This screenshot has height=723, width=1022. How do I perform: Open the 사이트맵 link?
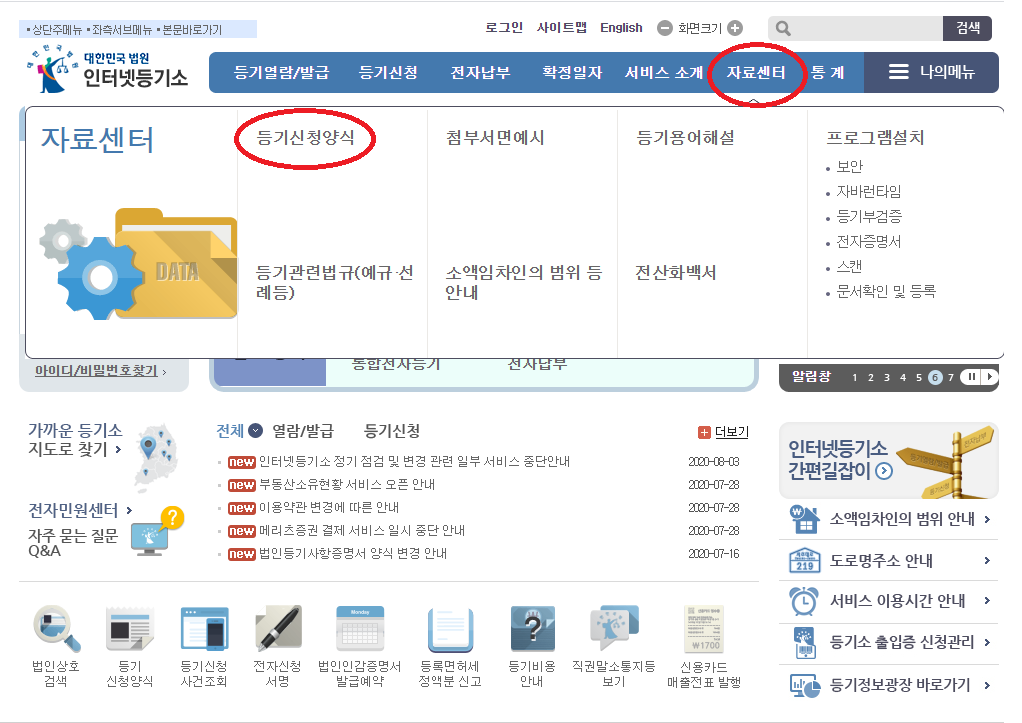(562, 27)
